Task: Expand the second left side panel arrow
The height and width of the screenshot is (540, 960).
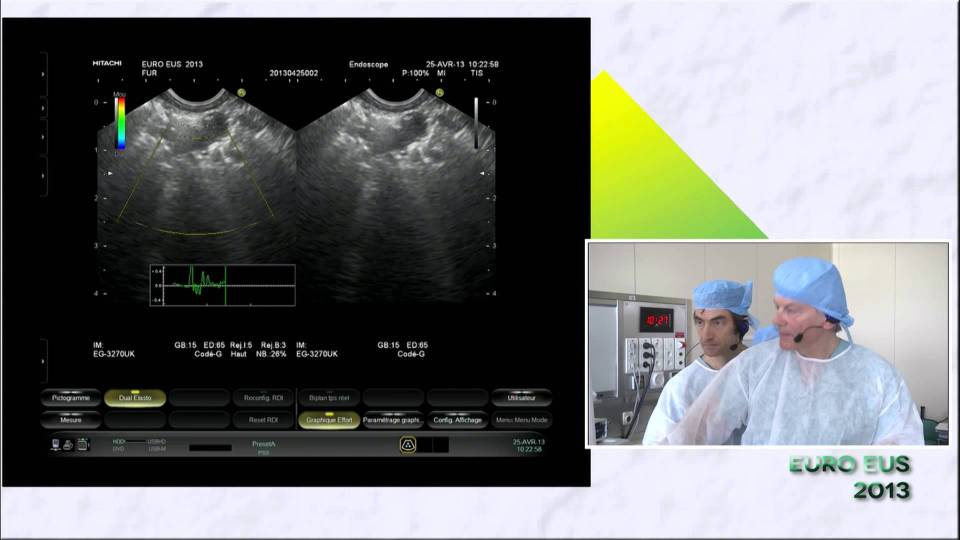Action: 43,108
